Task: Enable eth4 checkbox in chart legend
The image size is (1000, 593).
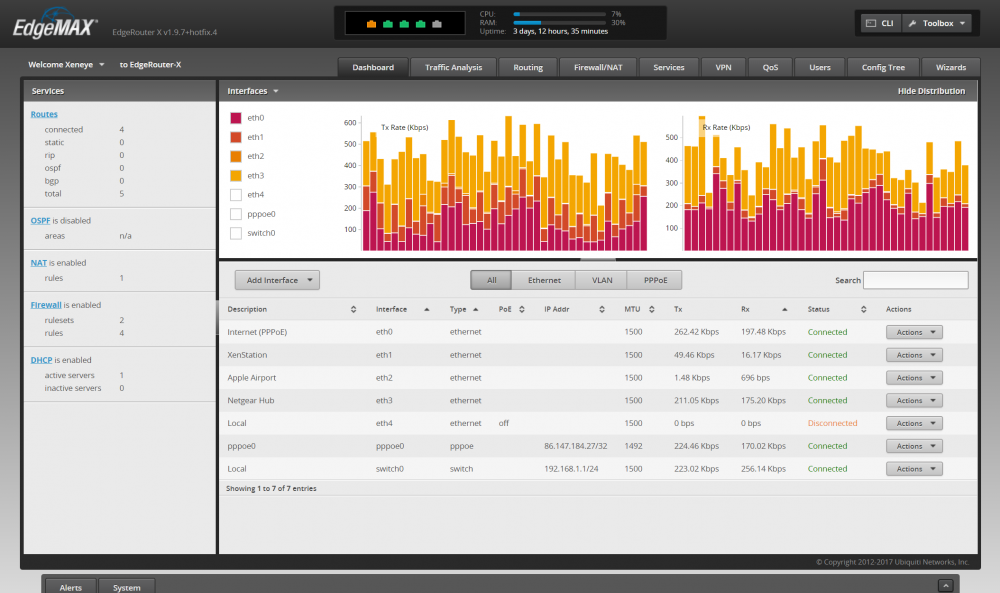Action: (236, 194)
